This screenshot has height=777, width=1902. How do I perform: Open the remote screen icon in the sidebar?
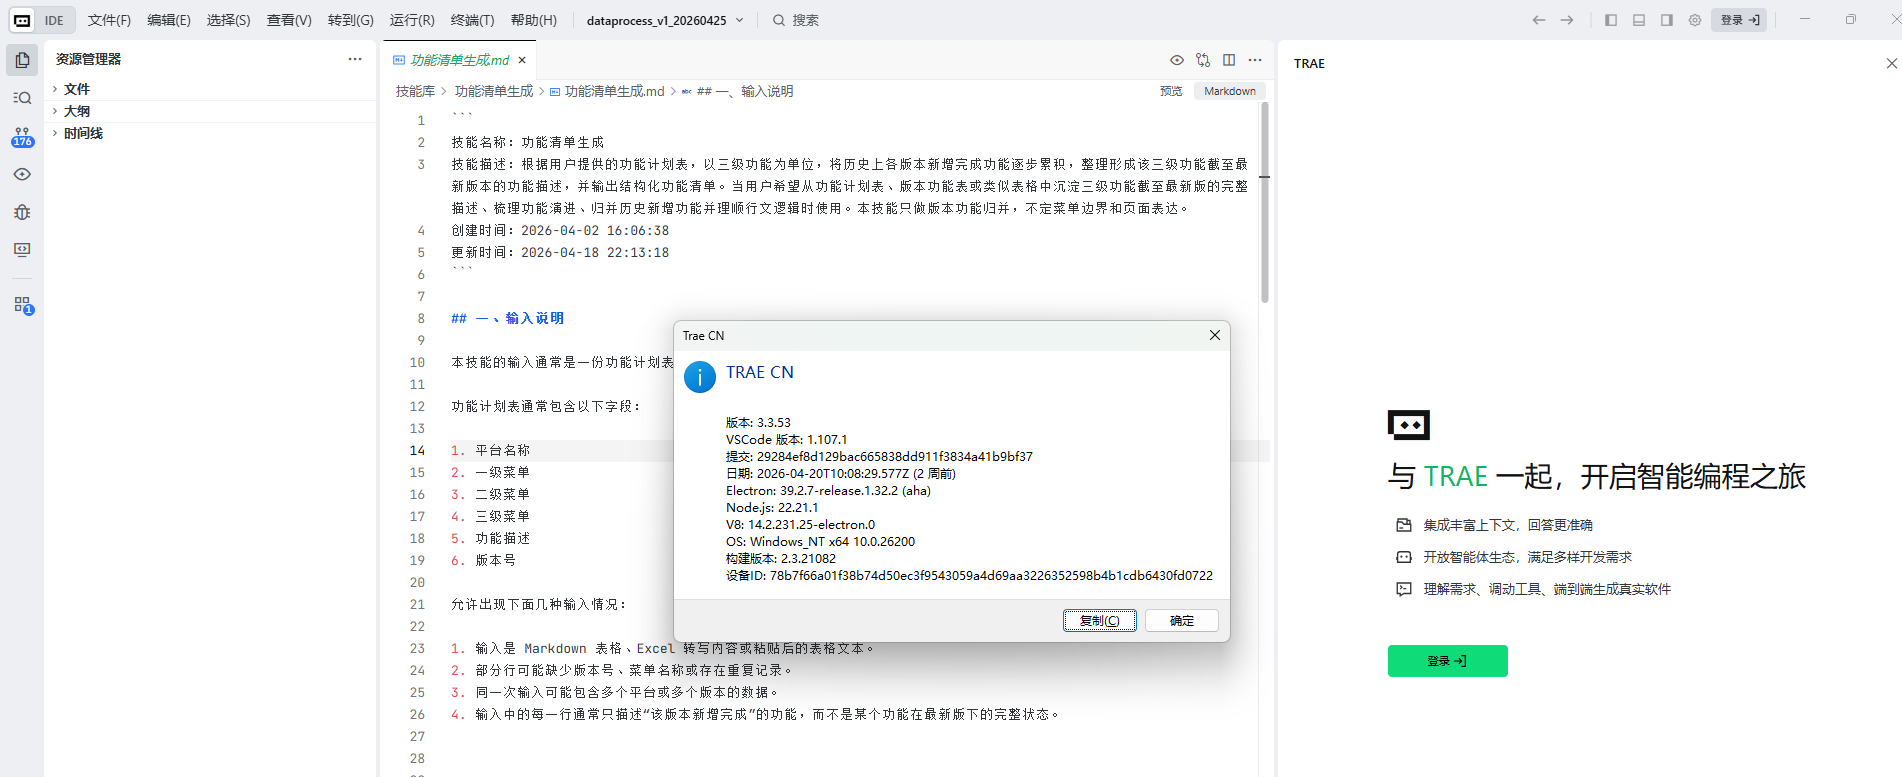pyautogui.click(x=22, y=250)
